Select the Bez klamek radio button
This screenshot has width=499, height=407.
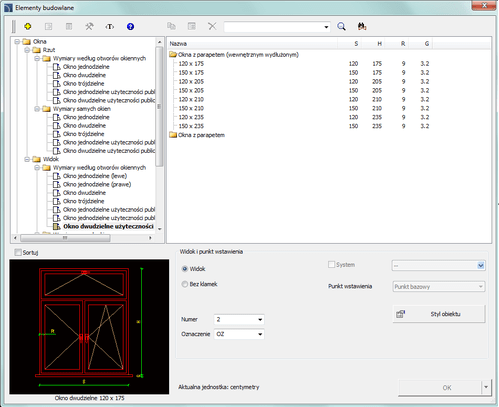185,284
